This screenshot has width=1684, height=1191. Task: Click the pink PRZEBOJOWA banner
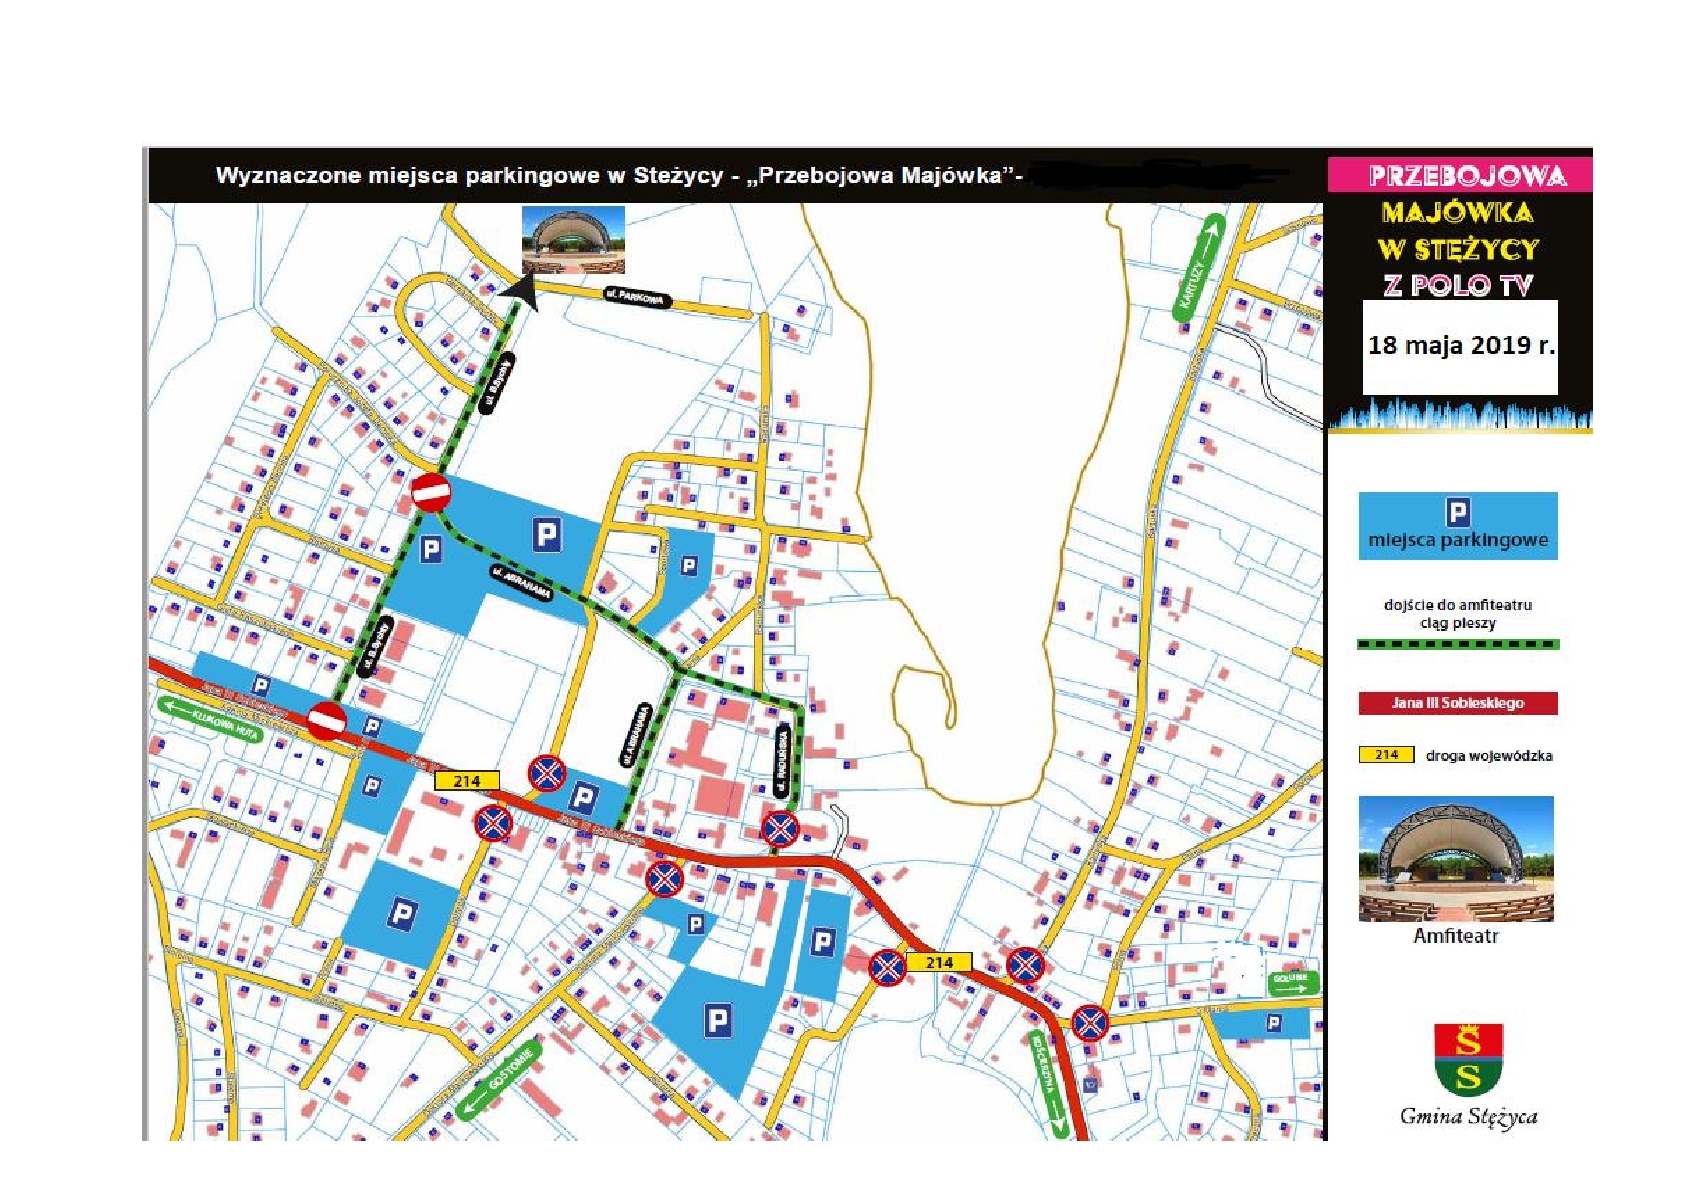1460,176
